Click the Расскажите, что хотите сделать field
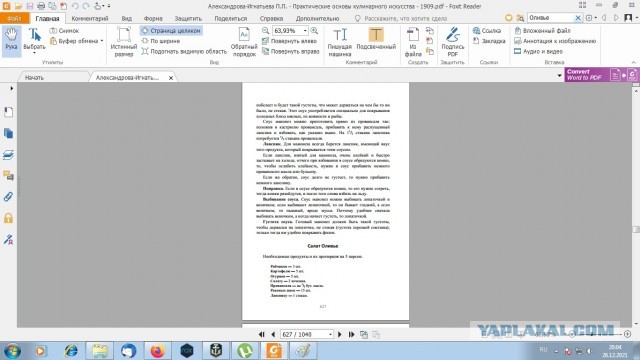 pos(400,18)
